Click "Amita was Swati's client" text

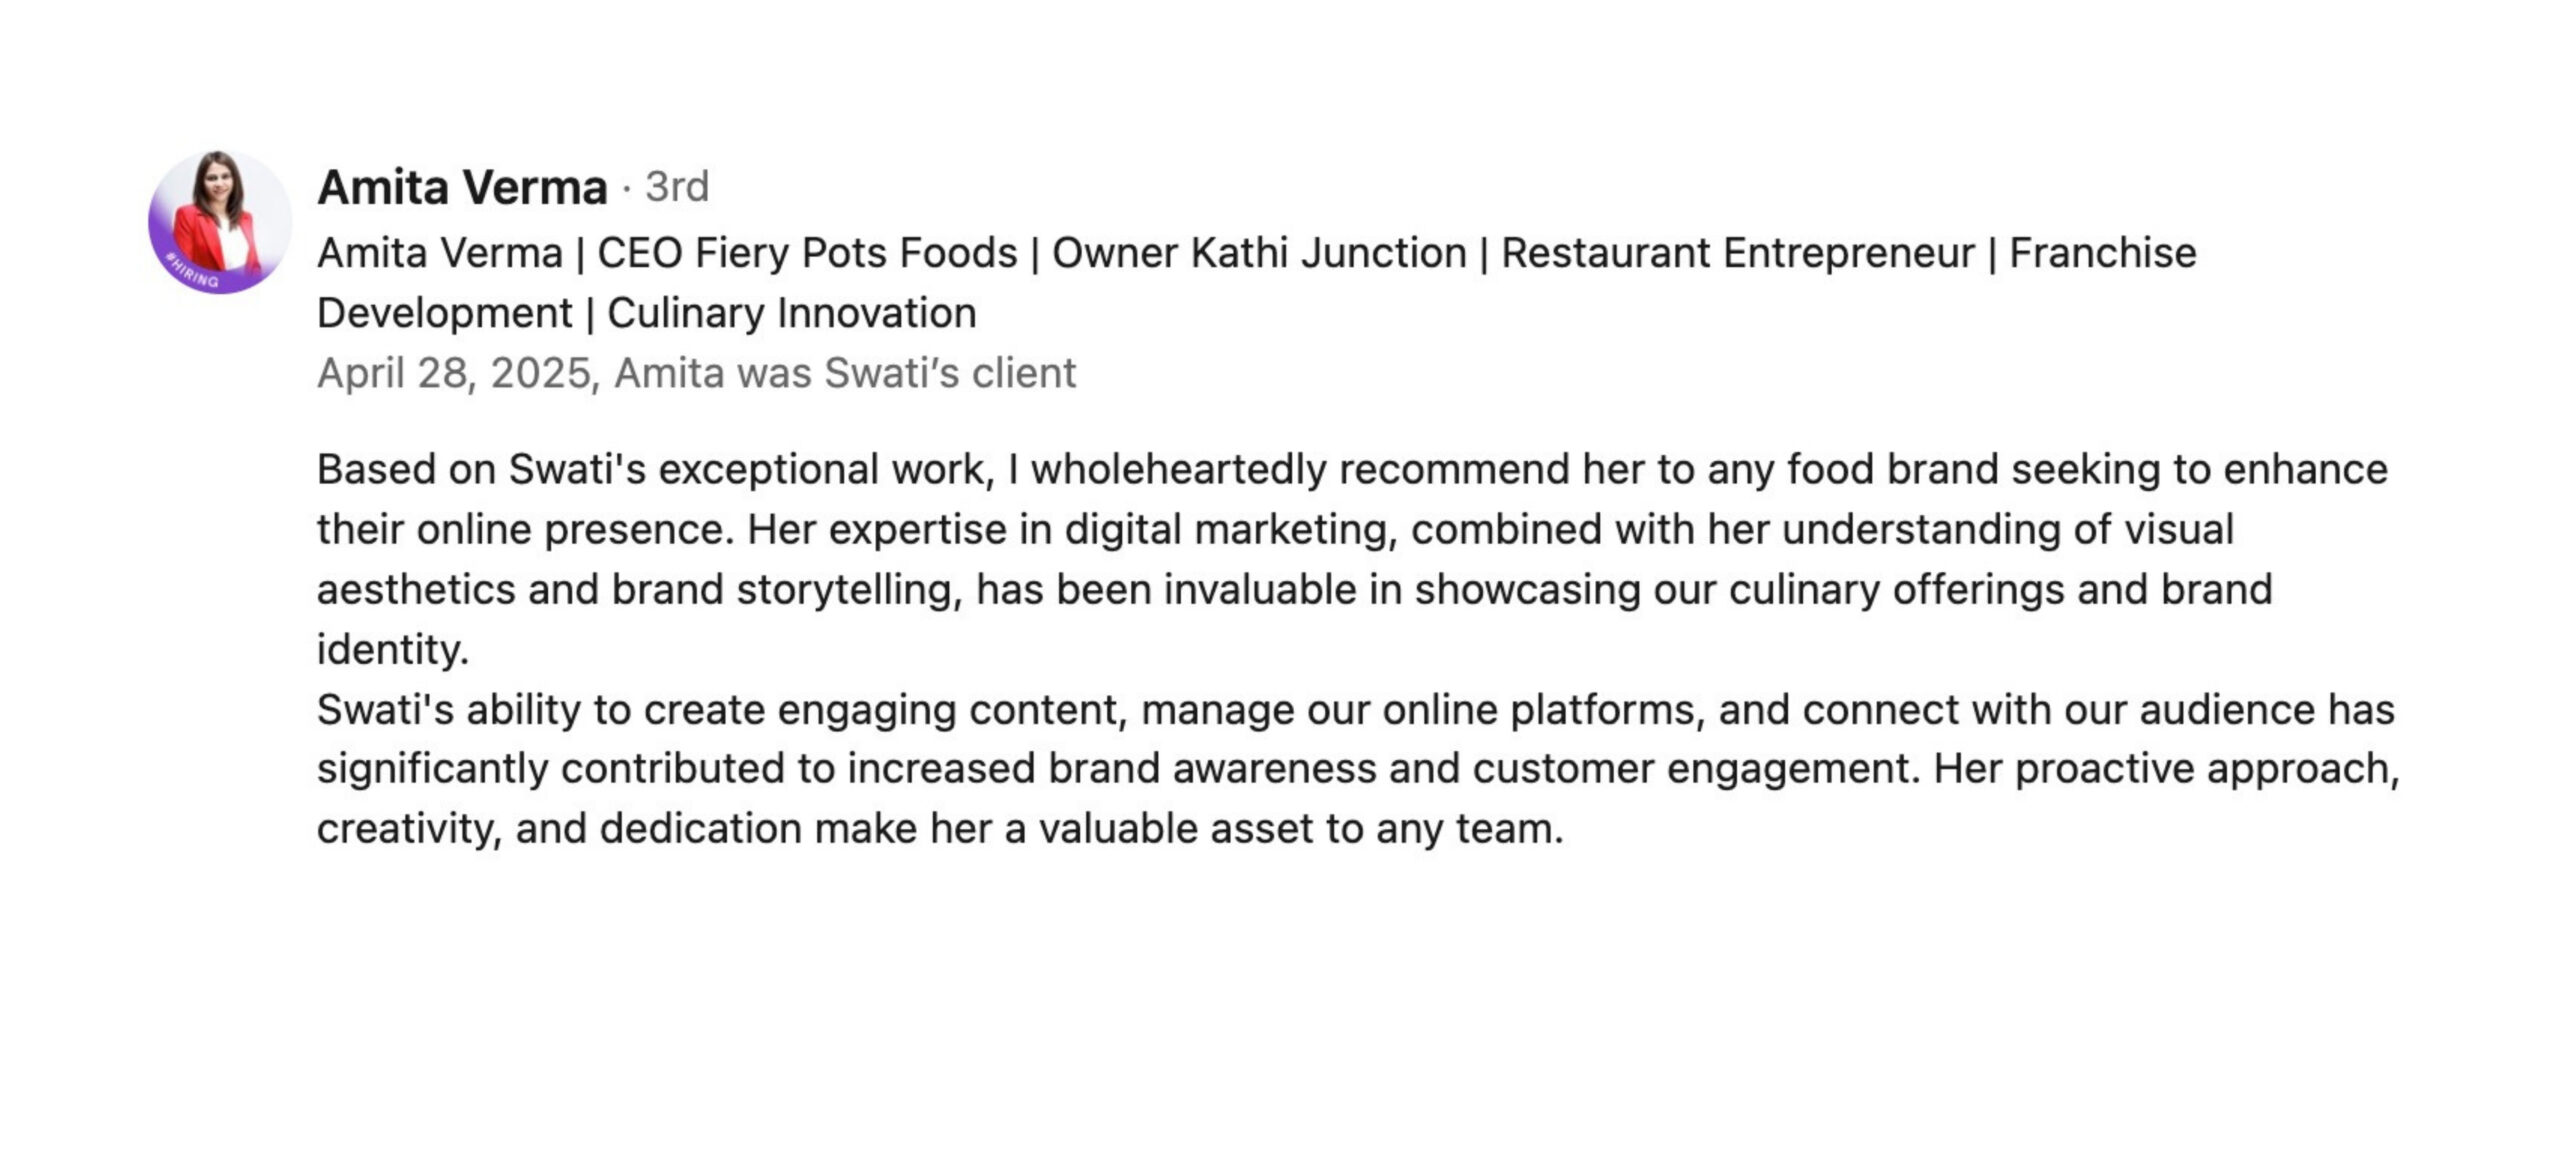coord(845,373)
